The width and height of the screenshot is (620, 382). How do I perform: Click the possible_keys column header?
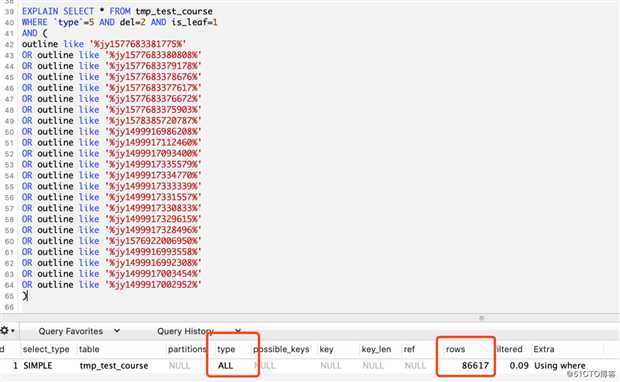pos(281,349)
